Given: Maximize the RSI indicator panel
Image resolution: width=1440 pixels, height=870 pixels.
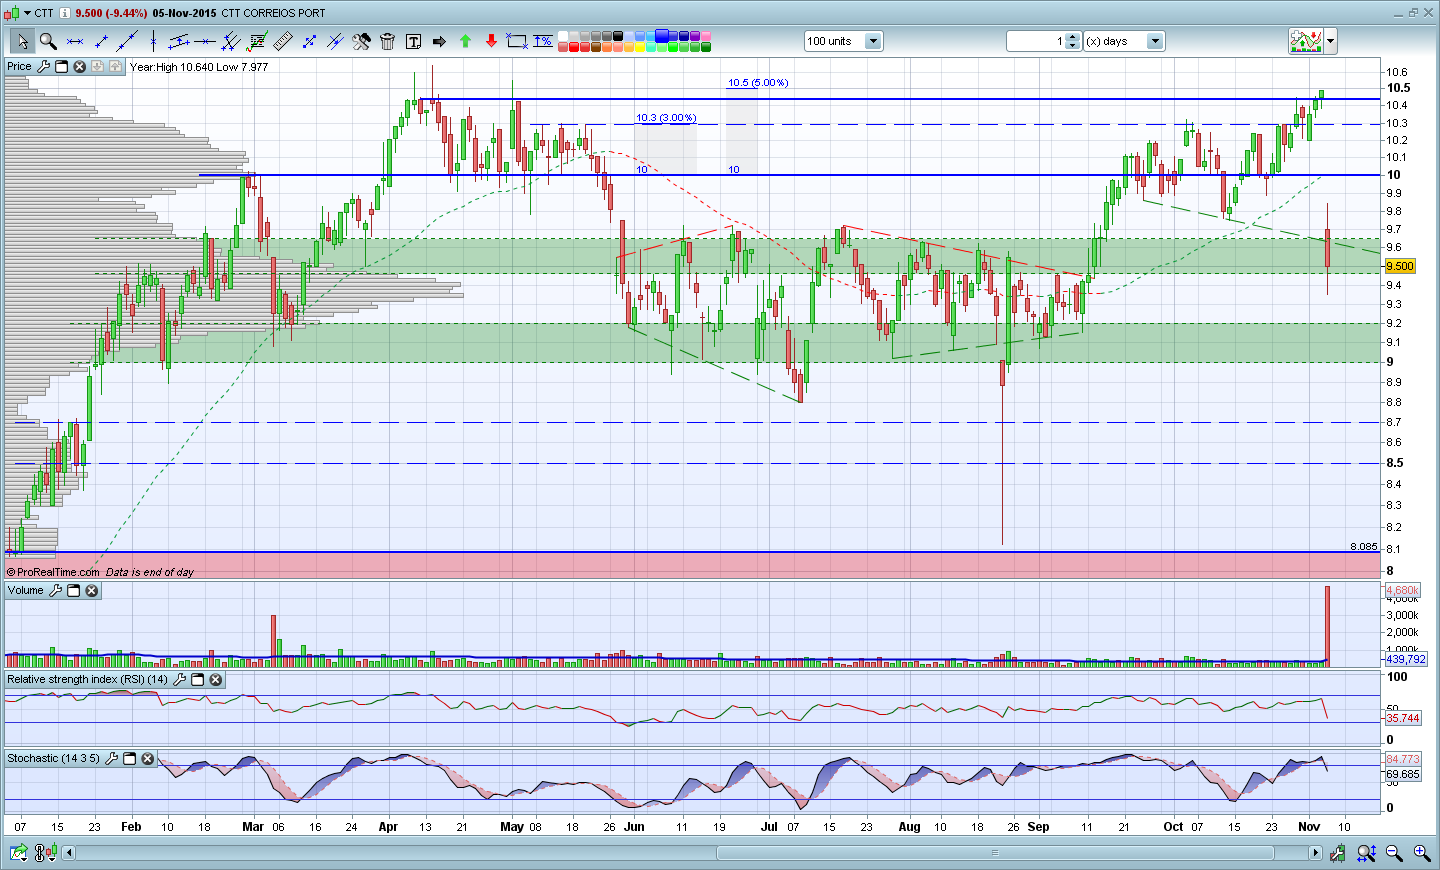Looking at the screenshot, I should 197,680.
